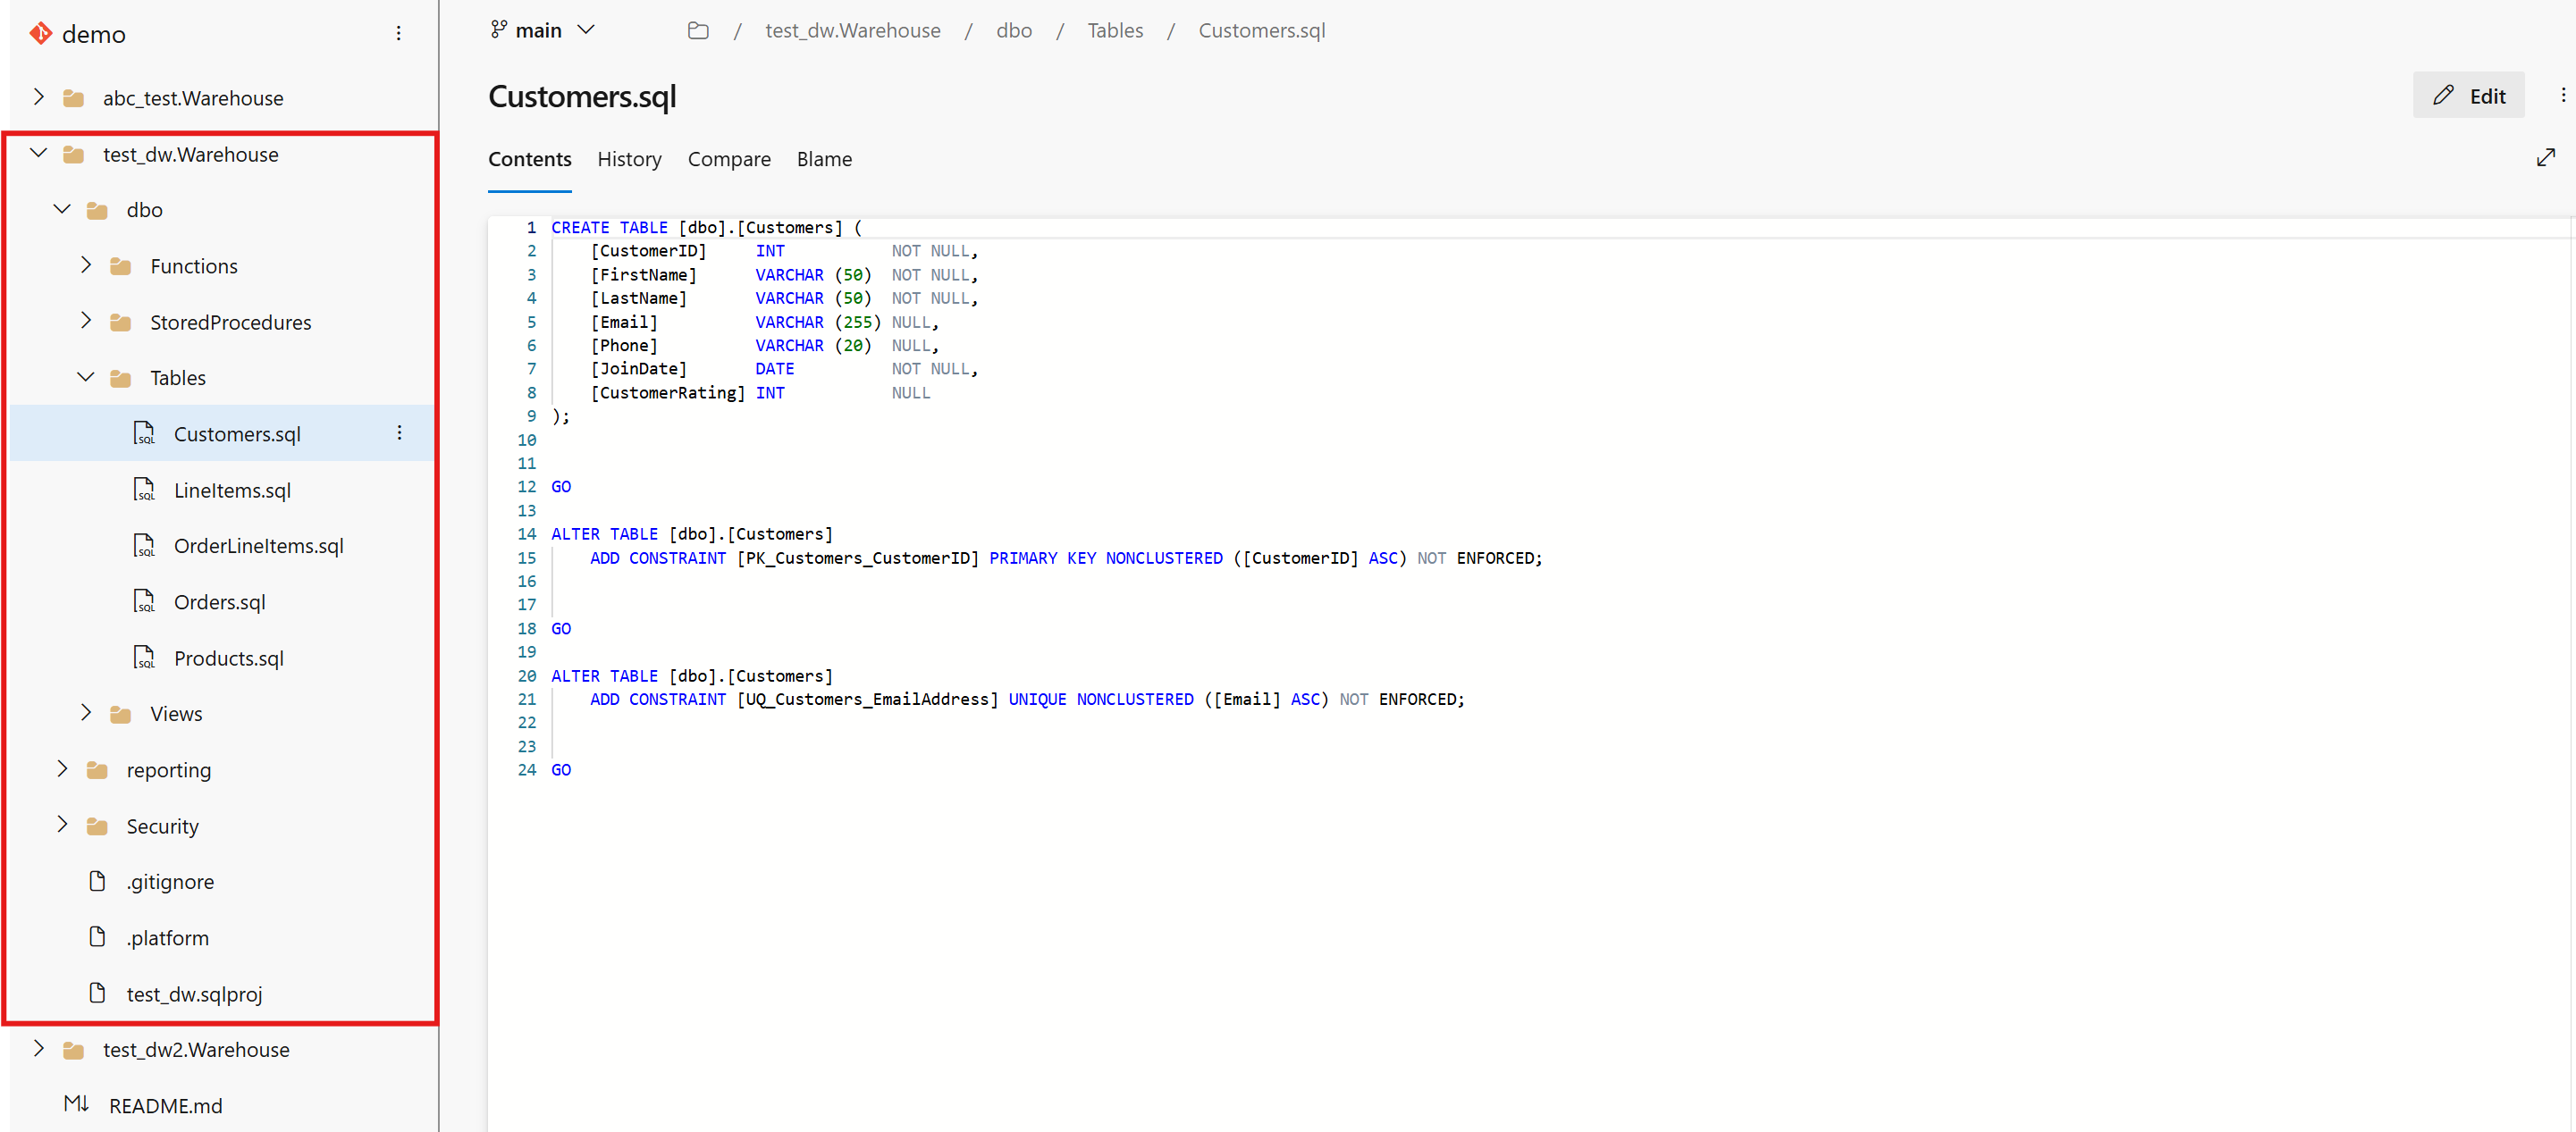2576x1132 pixels.
Task: Click the demo repository name
Action: pos(94,35)
